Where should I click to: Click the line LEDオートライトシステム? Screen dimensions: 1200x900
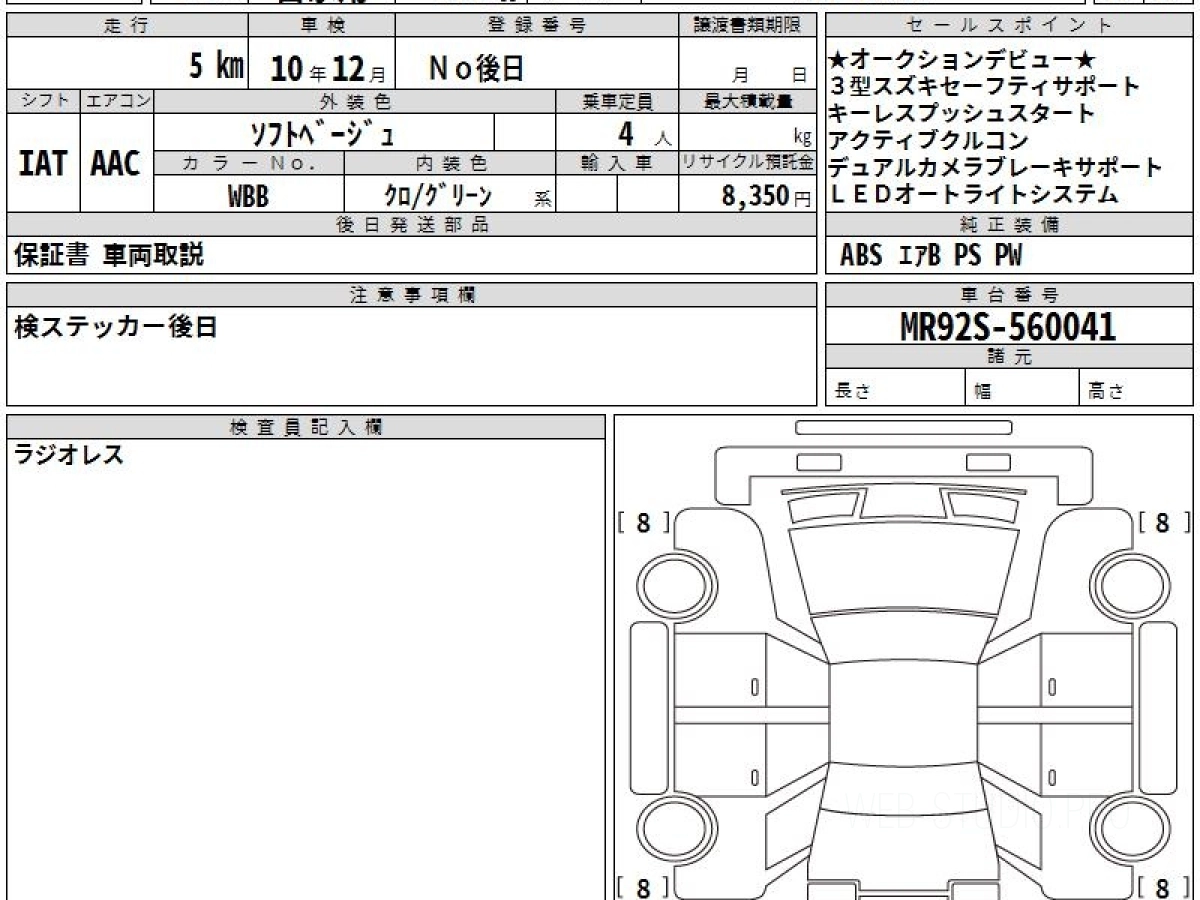click(x=974, y=195)
